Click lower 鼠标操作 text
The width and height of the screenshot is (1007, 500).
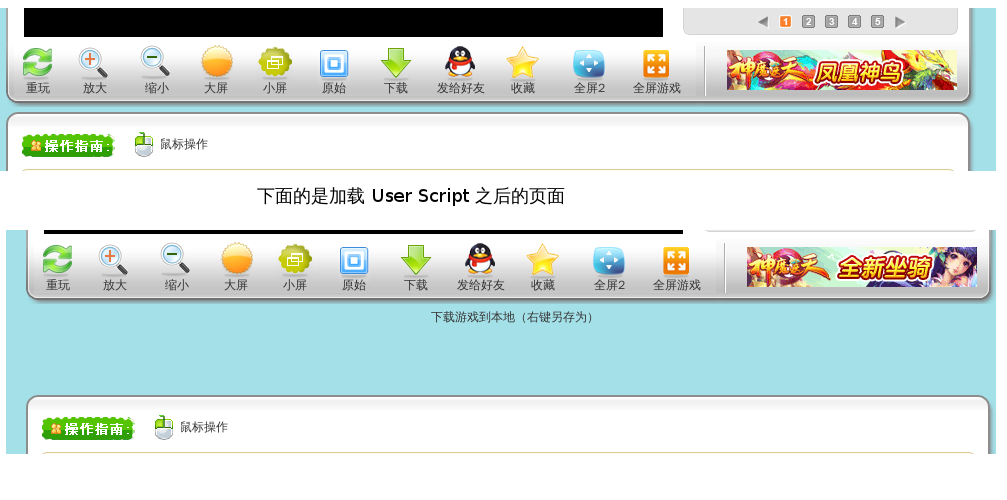204,427
